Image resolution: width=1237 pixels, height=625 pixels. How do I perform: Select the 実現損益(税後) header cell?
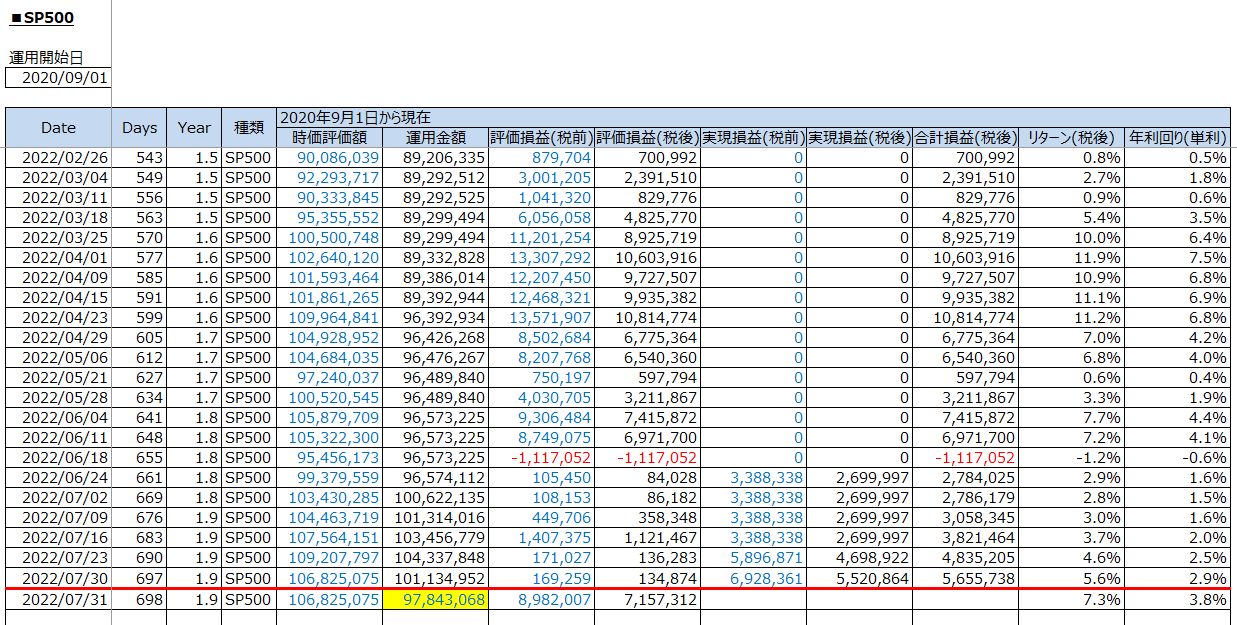click(x=859, y=137)
